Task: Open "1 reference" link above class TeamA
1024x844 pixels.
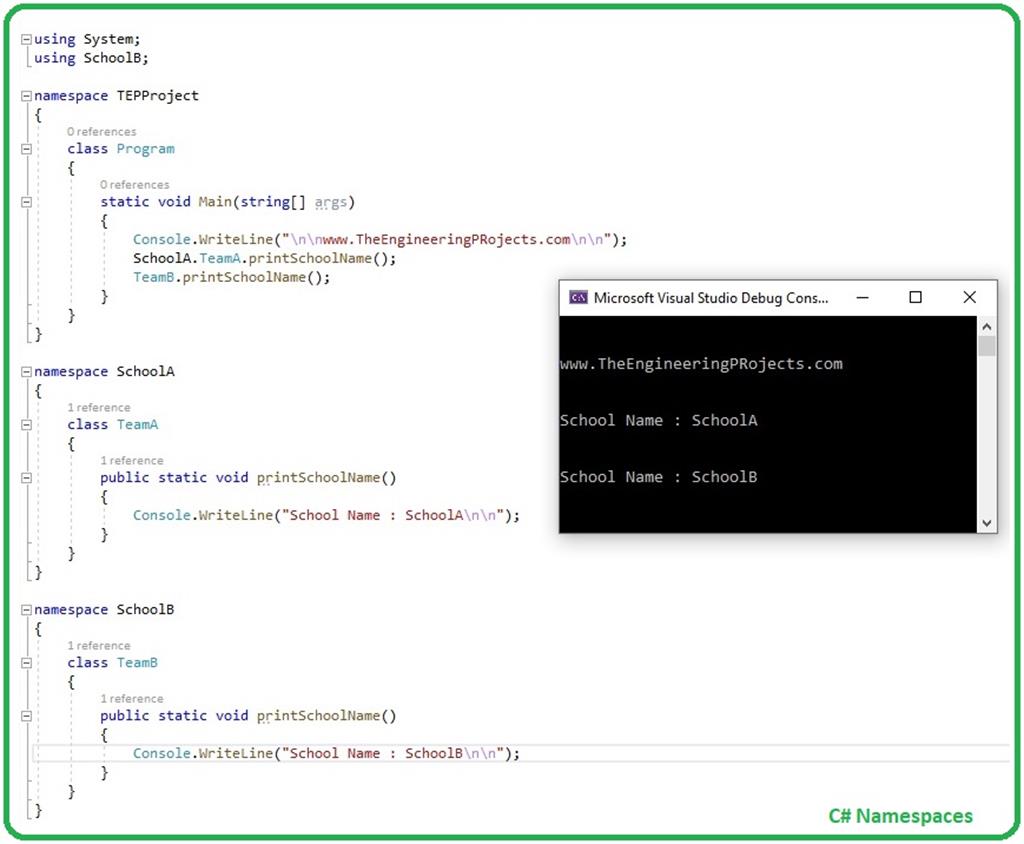Action: click(x=99, y=408)
